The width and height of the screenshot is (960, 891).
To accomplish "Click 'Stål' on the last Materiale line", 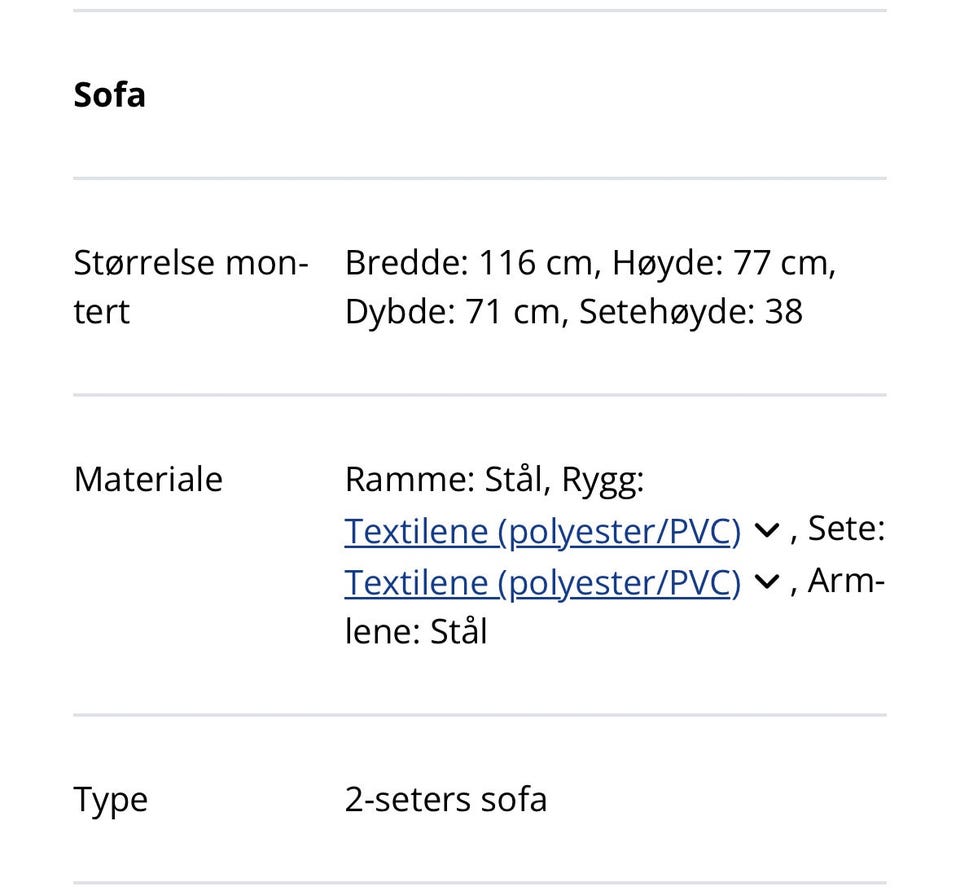I will point(458,632).
